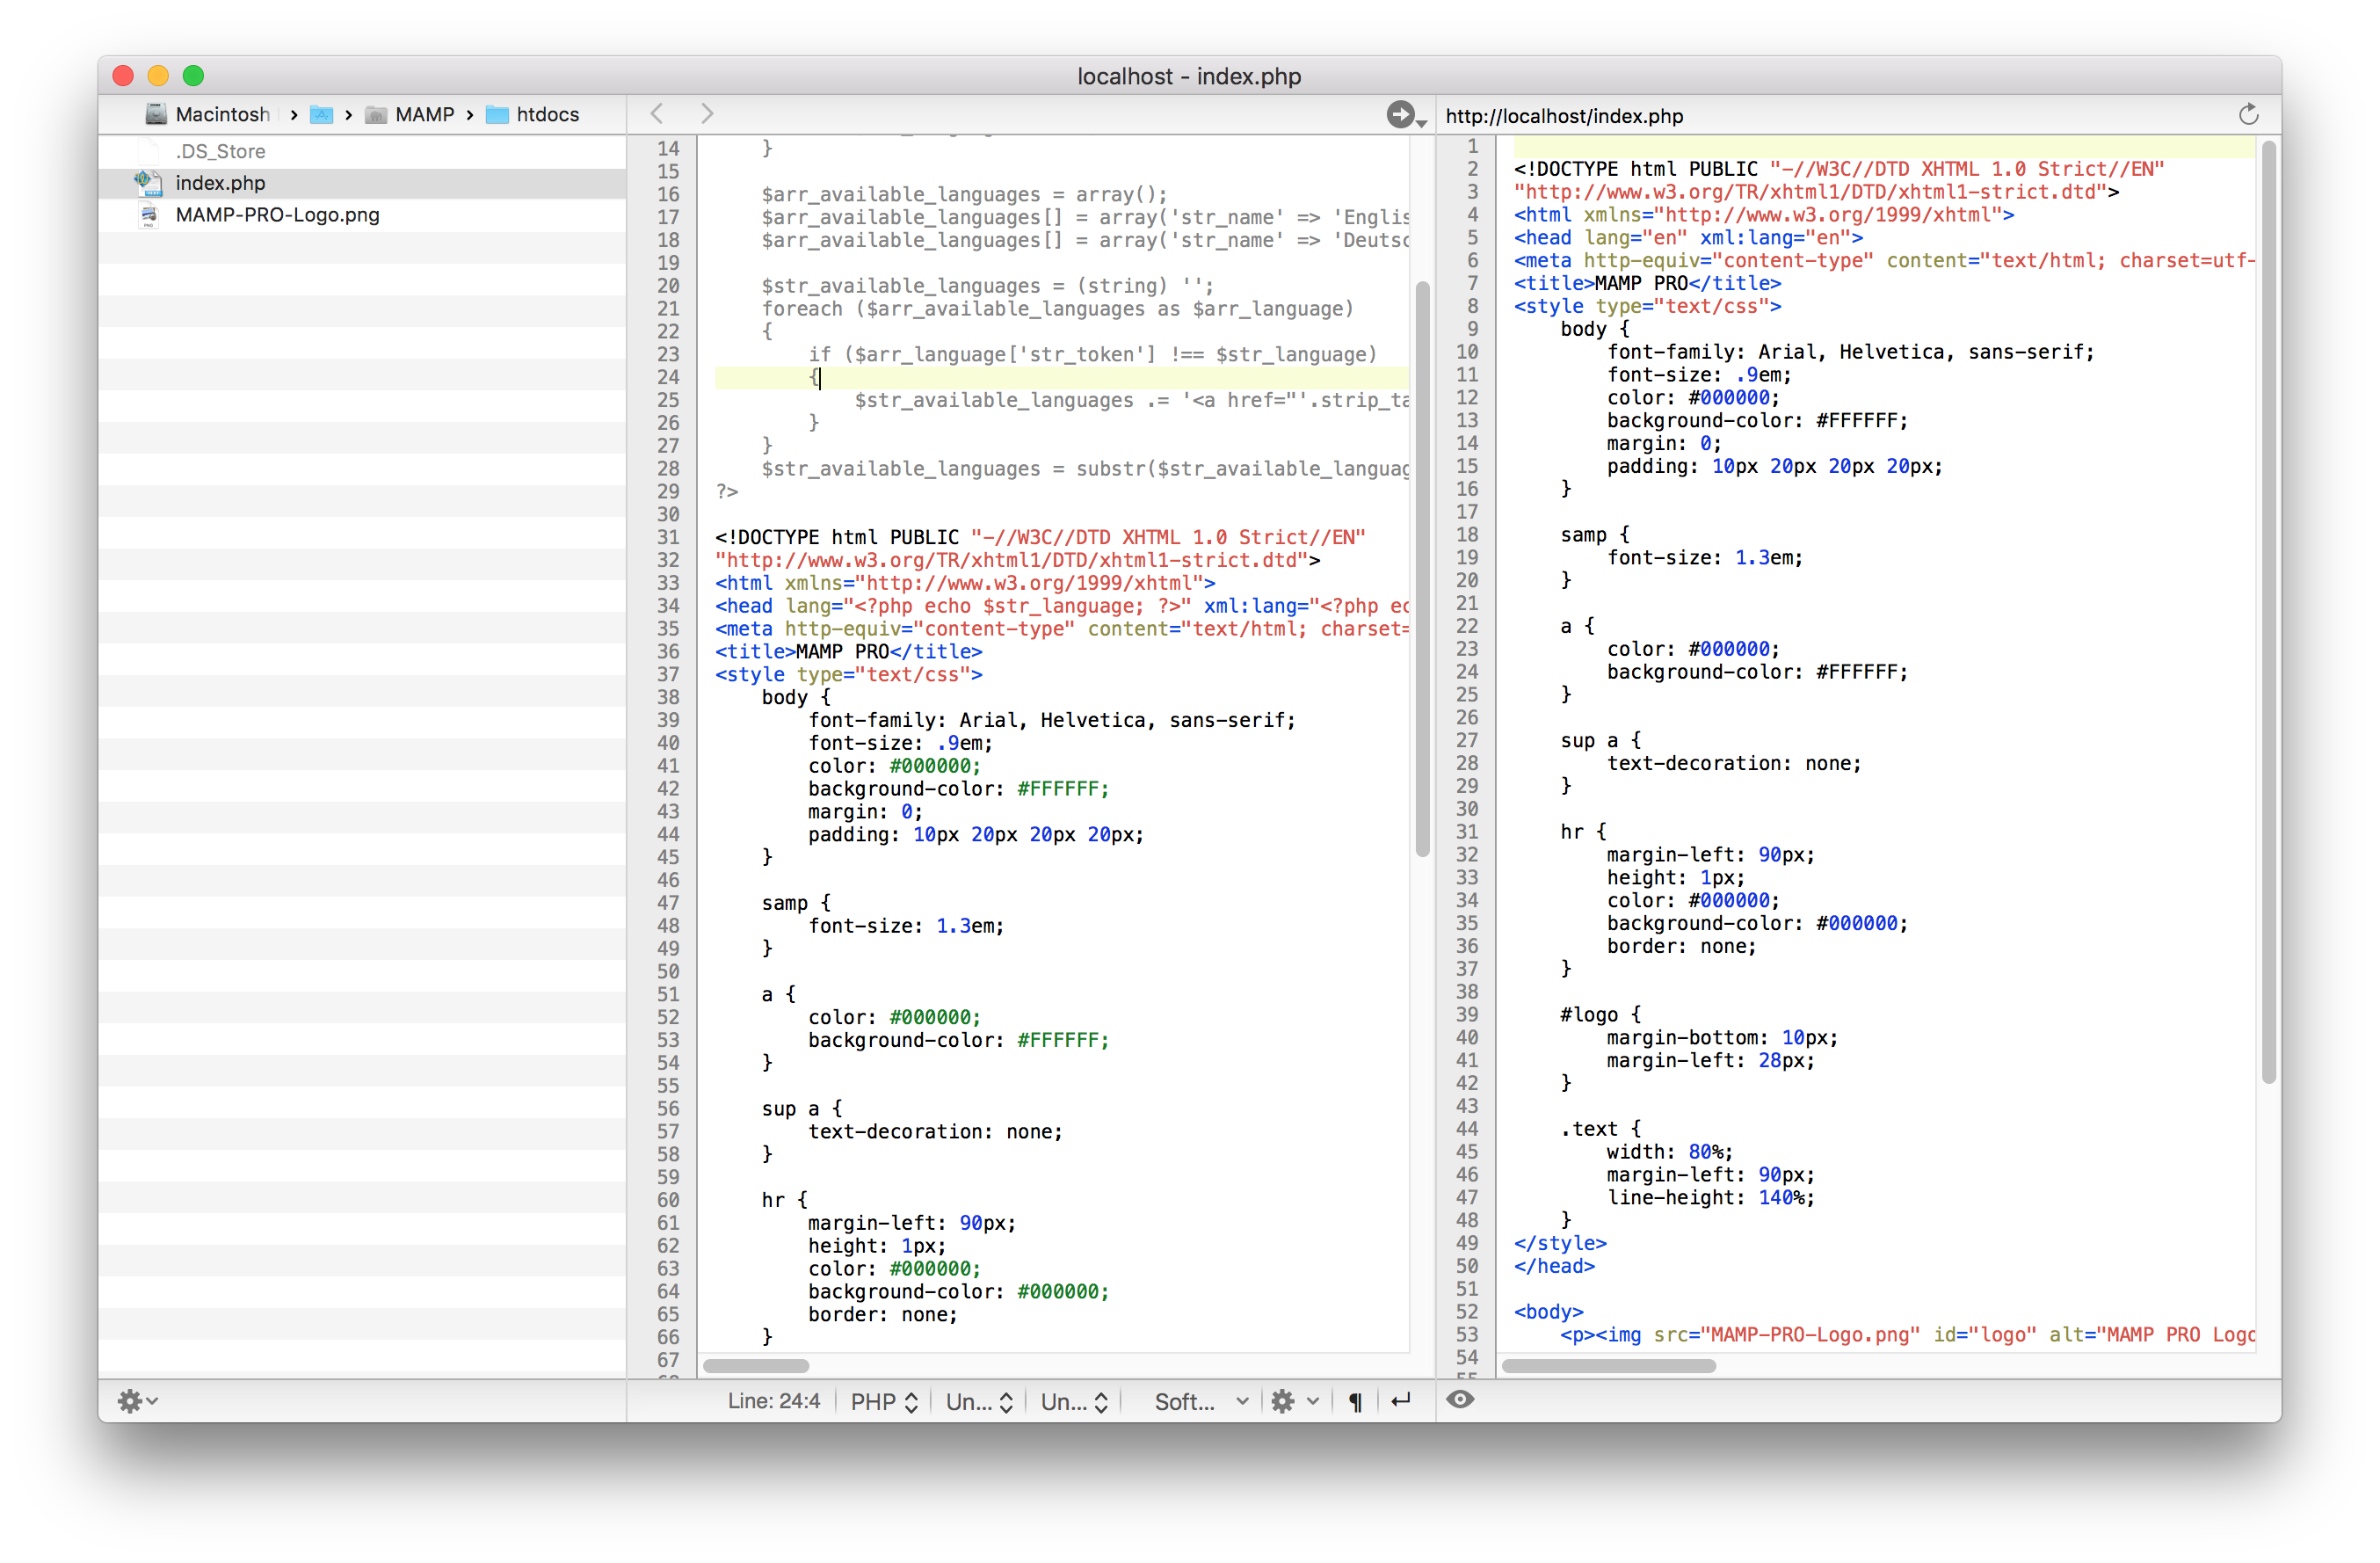Close the window with red button
This screenshot has width=2380, height=1563.
(x=123, y=76)
